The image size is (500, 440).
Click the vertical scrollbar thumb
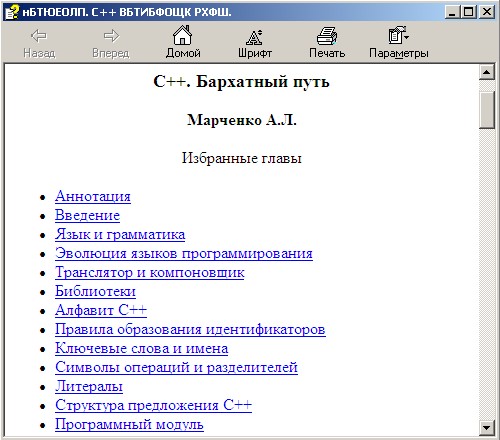487,110
